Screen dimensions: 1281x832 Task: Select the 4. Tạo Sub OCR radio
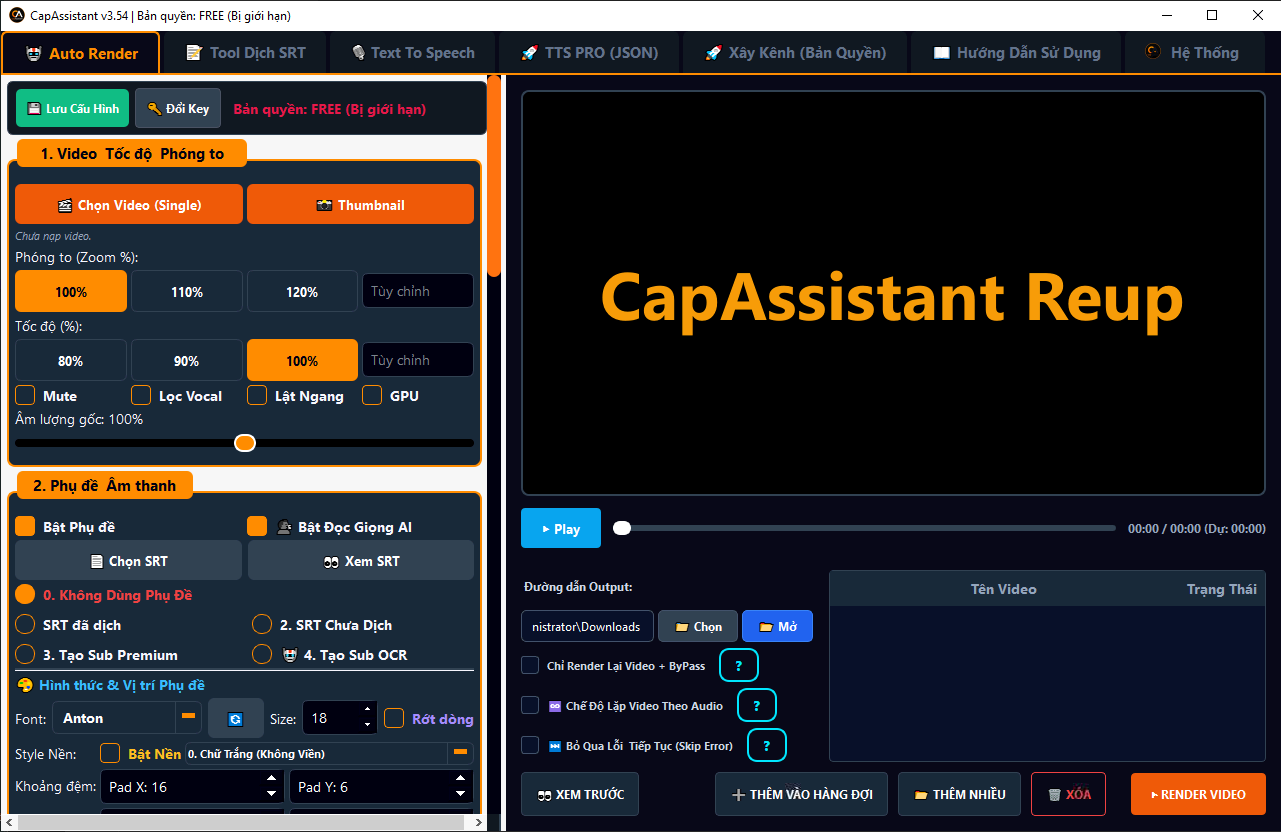click(x=262, y=654)
